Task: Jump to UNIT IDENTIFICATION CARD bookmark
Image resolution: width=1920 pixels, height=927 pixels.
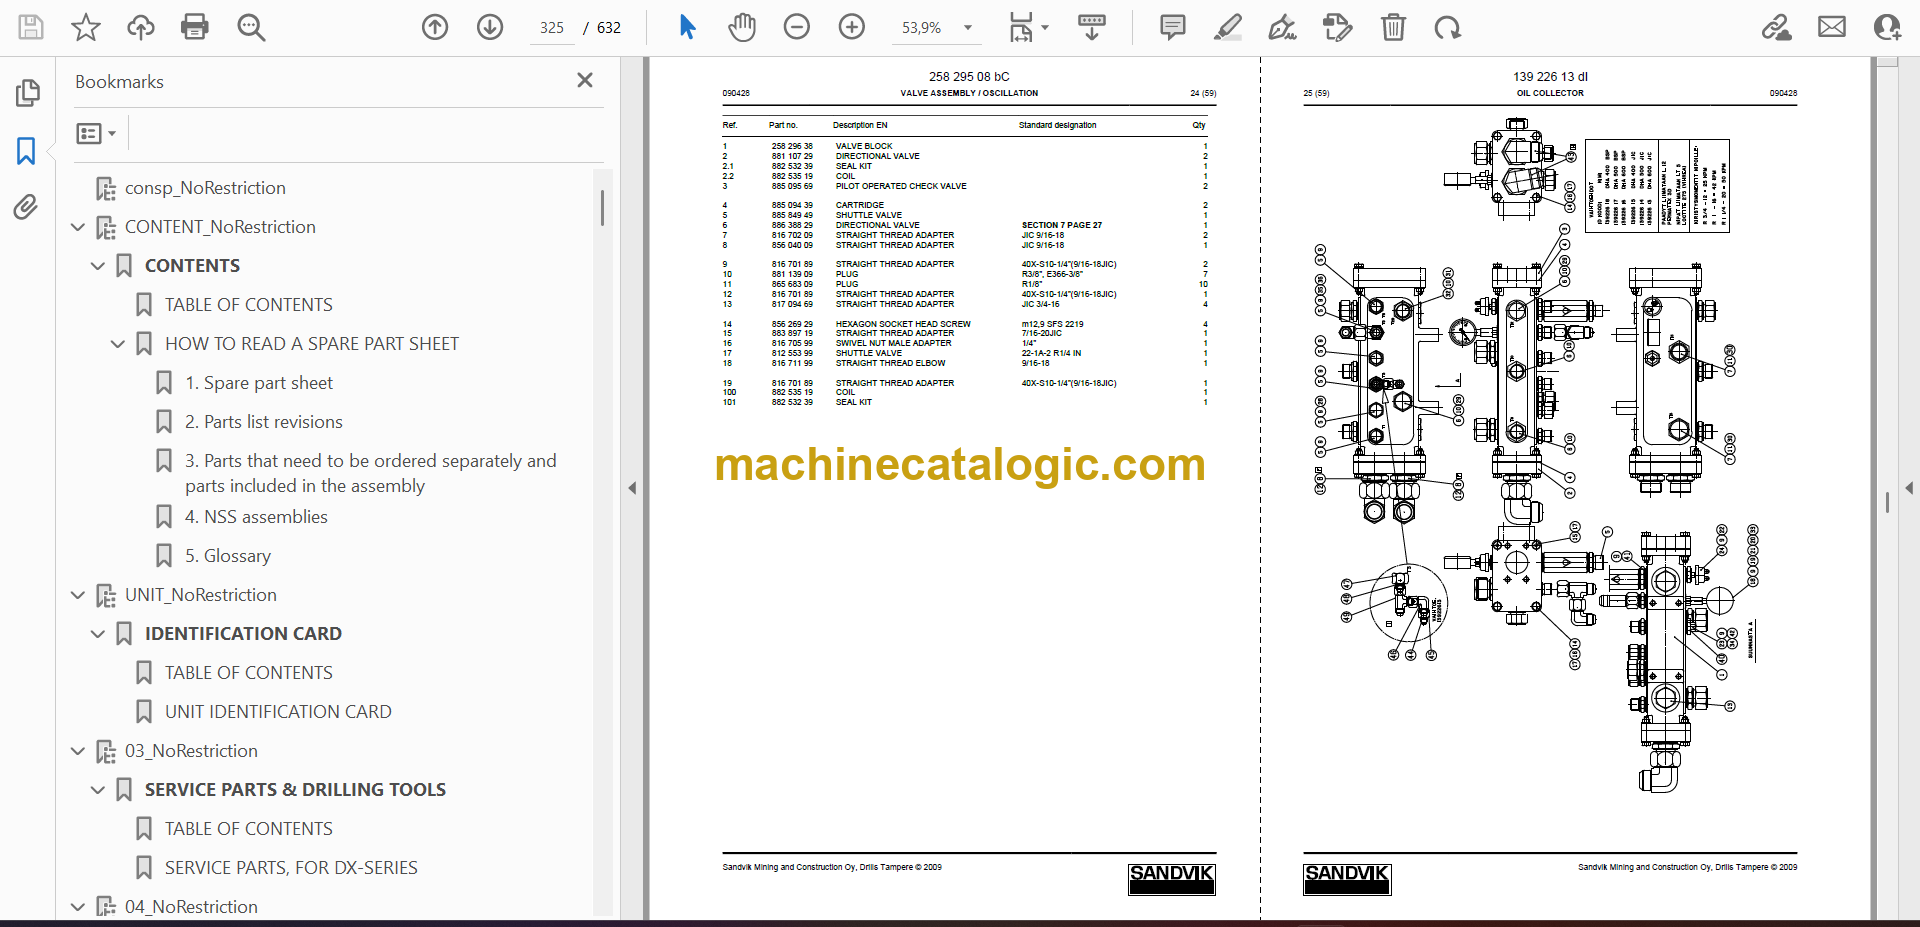Action: (278, 712)
